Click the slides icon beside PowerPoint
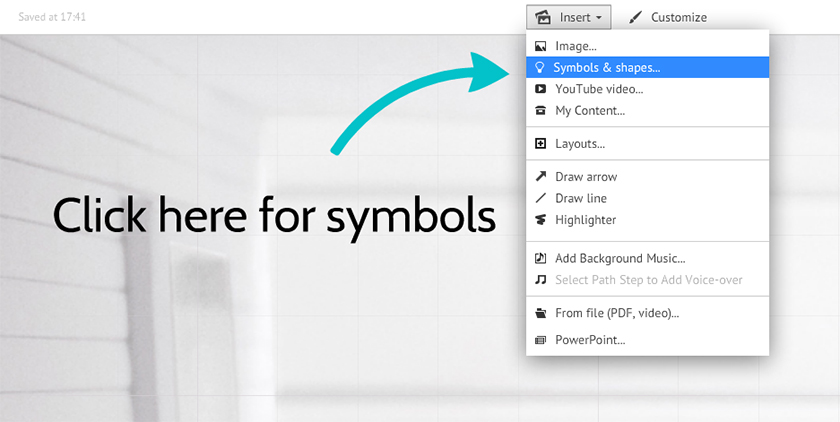The width and height of the screenshot is (840, 422). 541,340
